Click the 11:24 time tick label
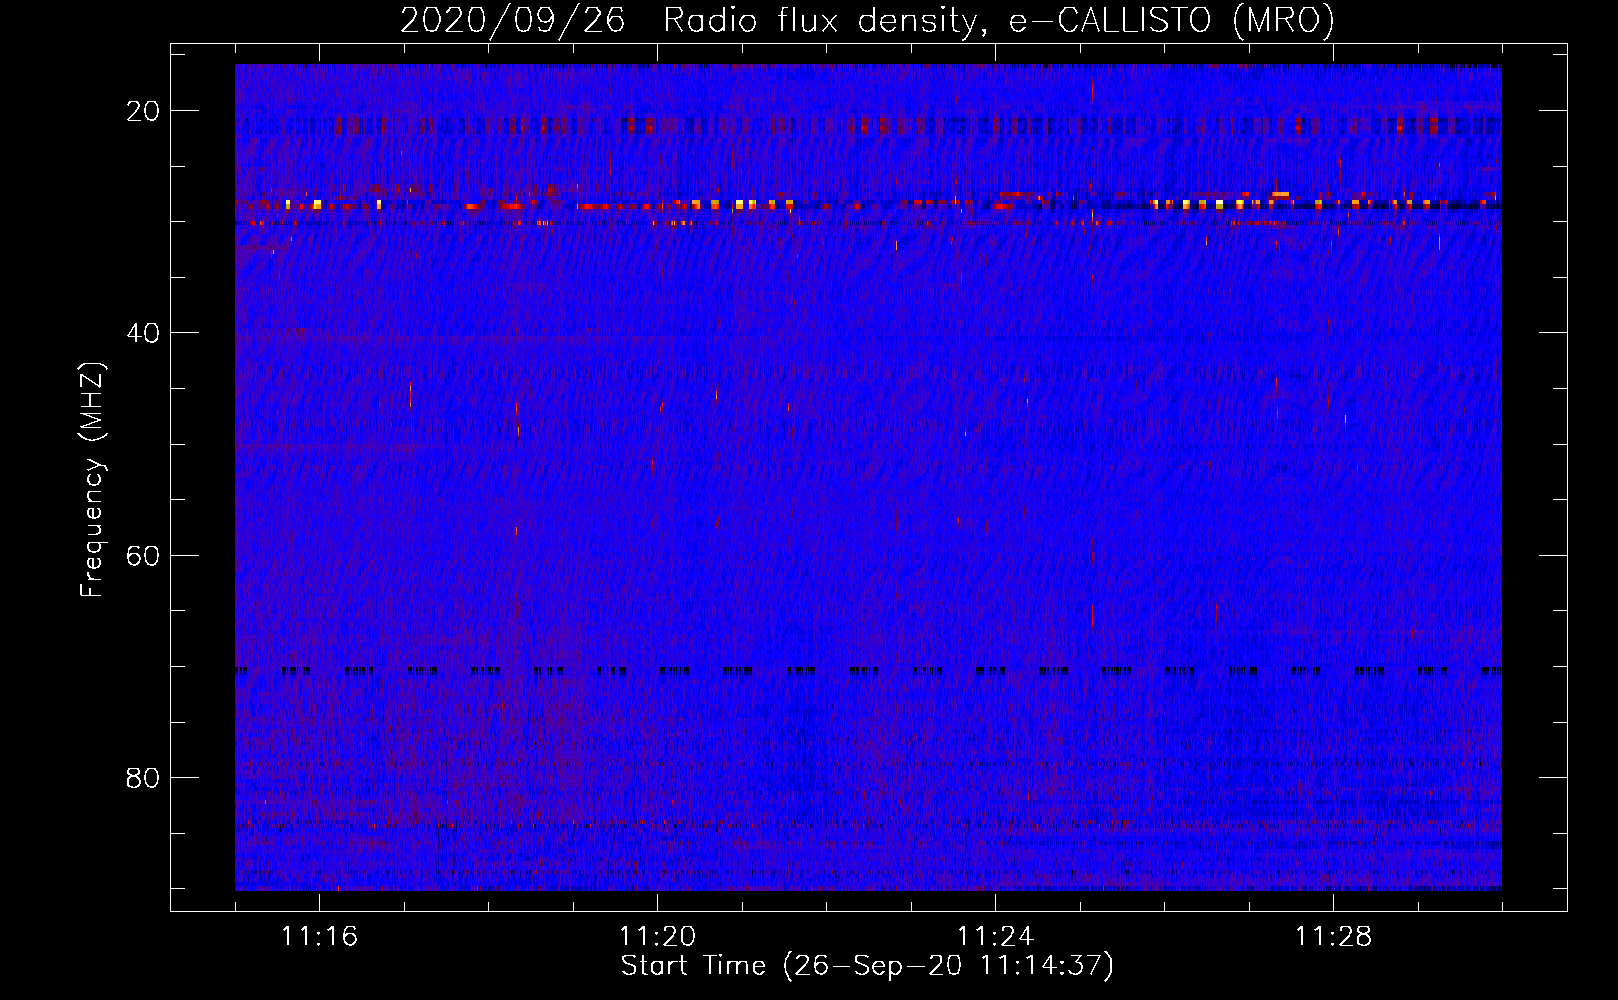This screenshot has height=1000, width=1618. [x=996, y=937]
